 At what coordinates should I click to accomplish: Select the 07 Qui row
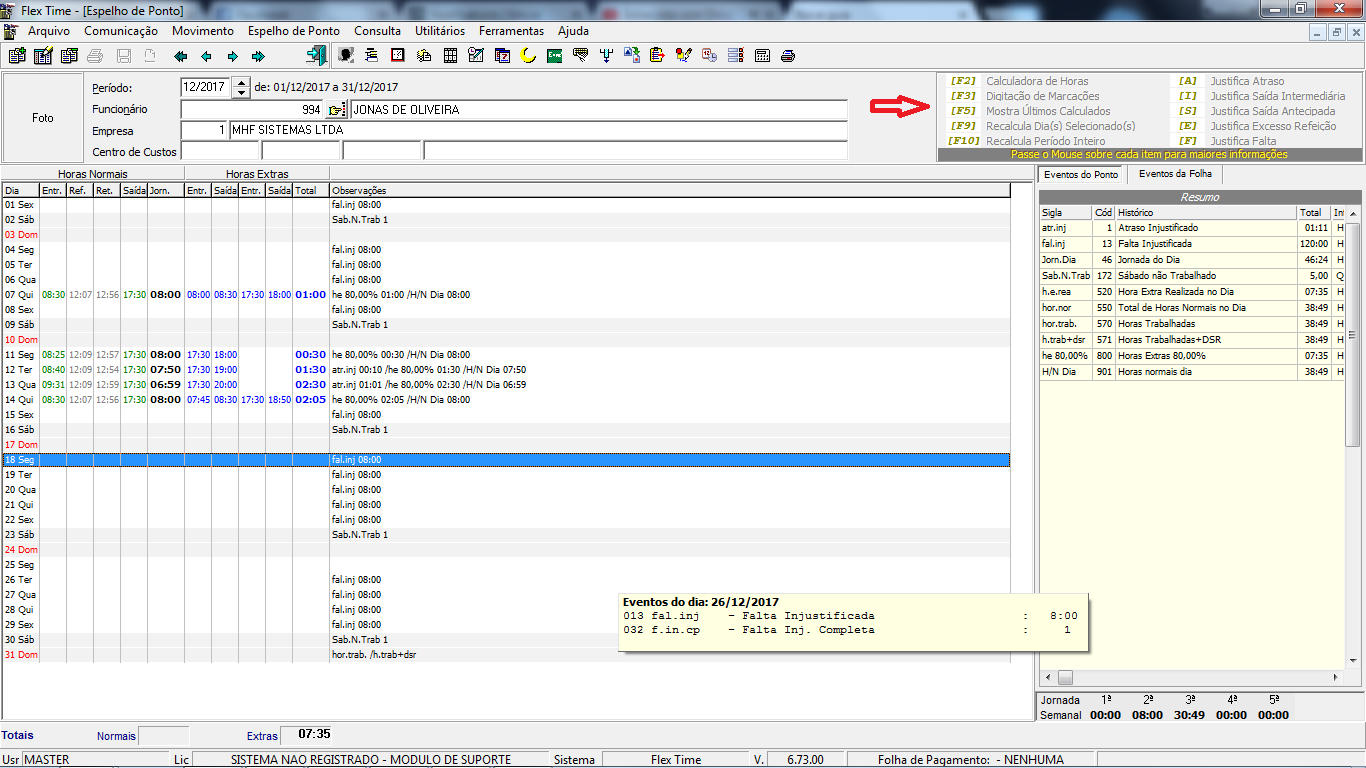(x=505, y=295)
